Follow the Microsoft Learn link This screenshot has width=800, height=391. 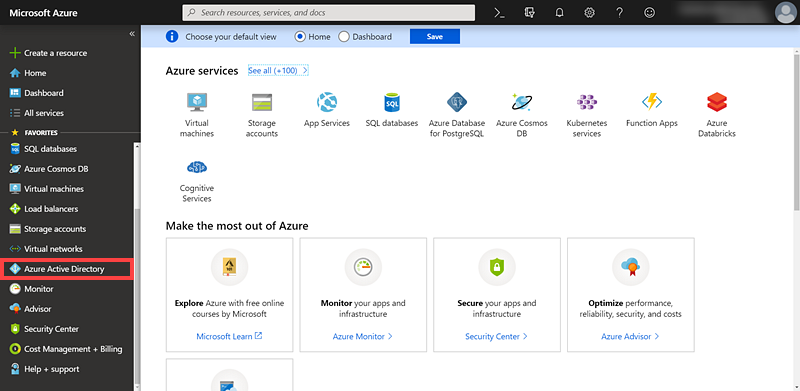[x=229, y=336]
